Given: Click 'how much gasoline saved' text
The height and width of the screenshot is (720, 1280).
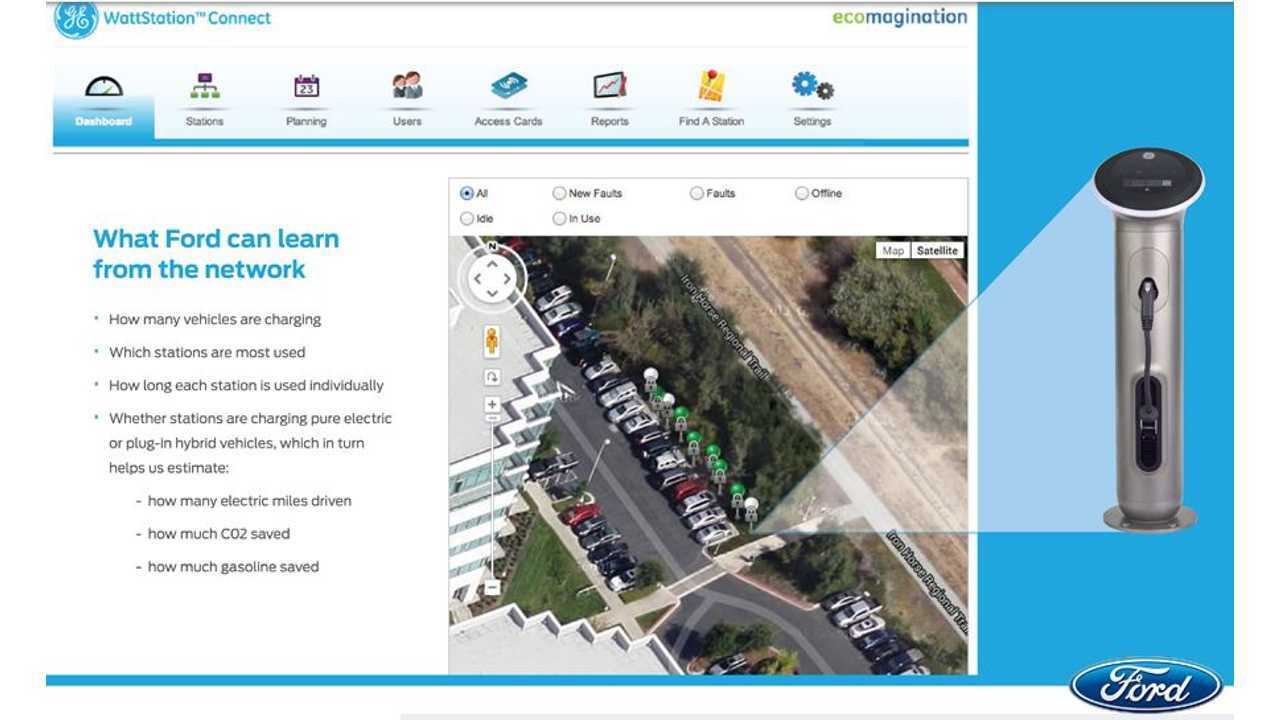Looking at the screenshot, I should click(x=233, y=566).
